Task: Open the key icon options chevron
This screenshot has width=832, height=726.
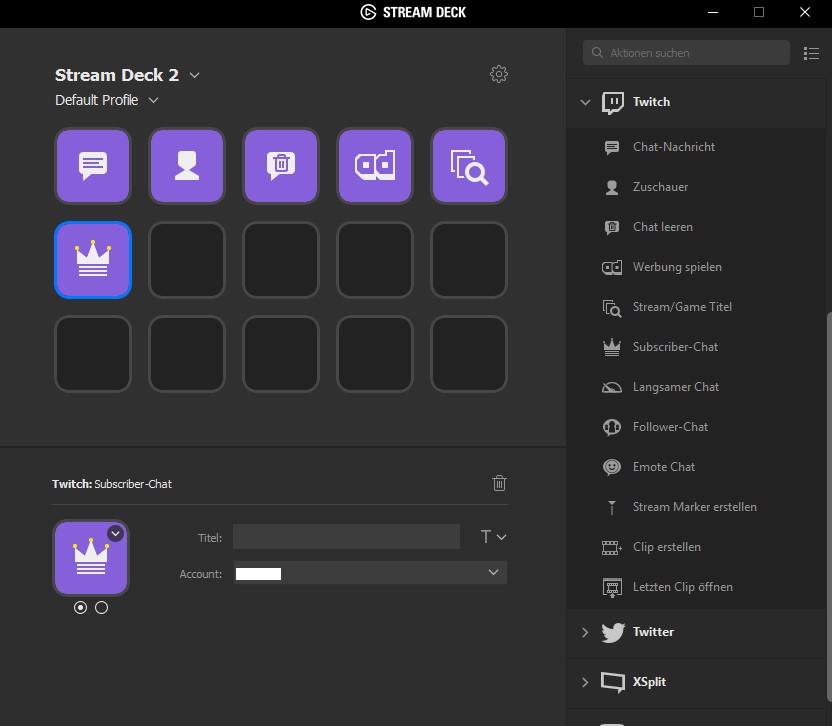Action: pyautogui.click(x=115, y=533)
